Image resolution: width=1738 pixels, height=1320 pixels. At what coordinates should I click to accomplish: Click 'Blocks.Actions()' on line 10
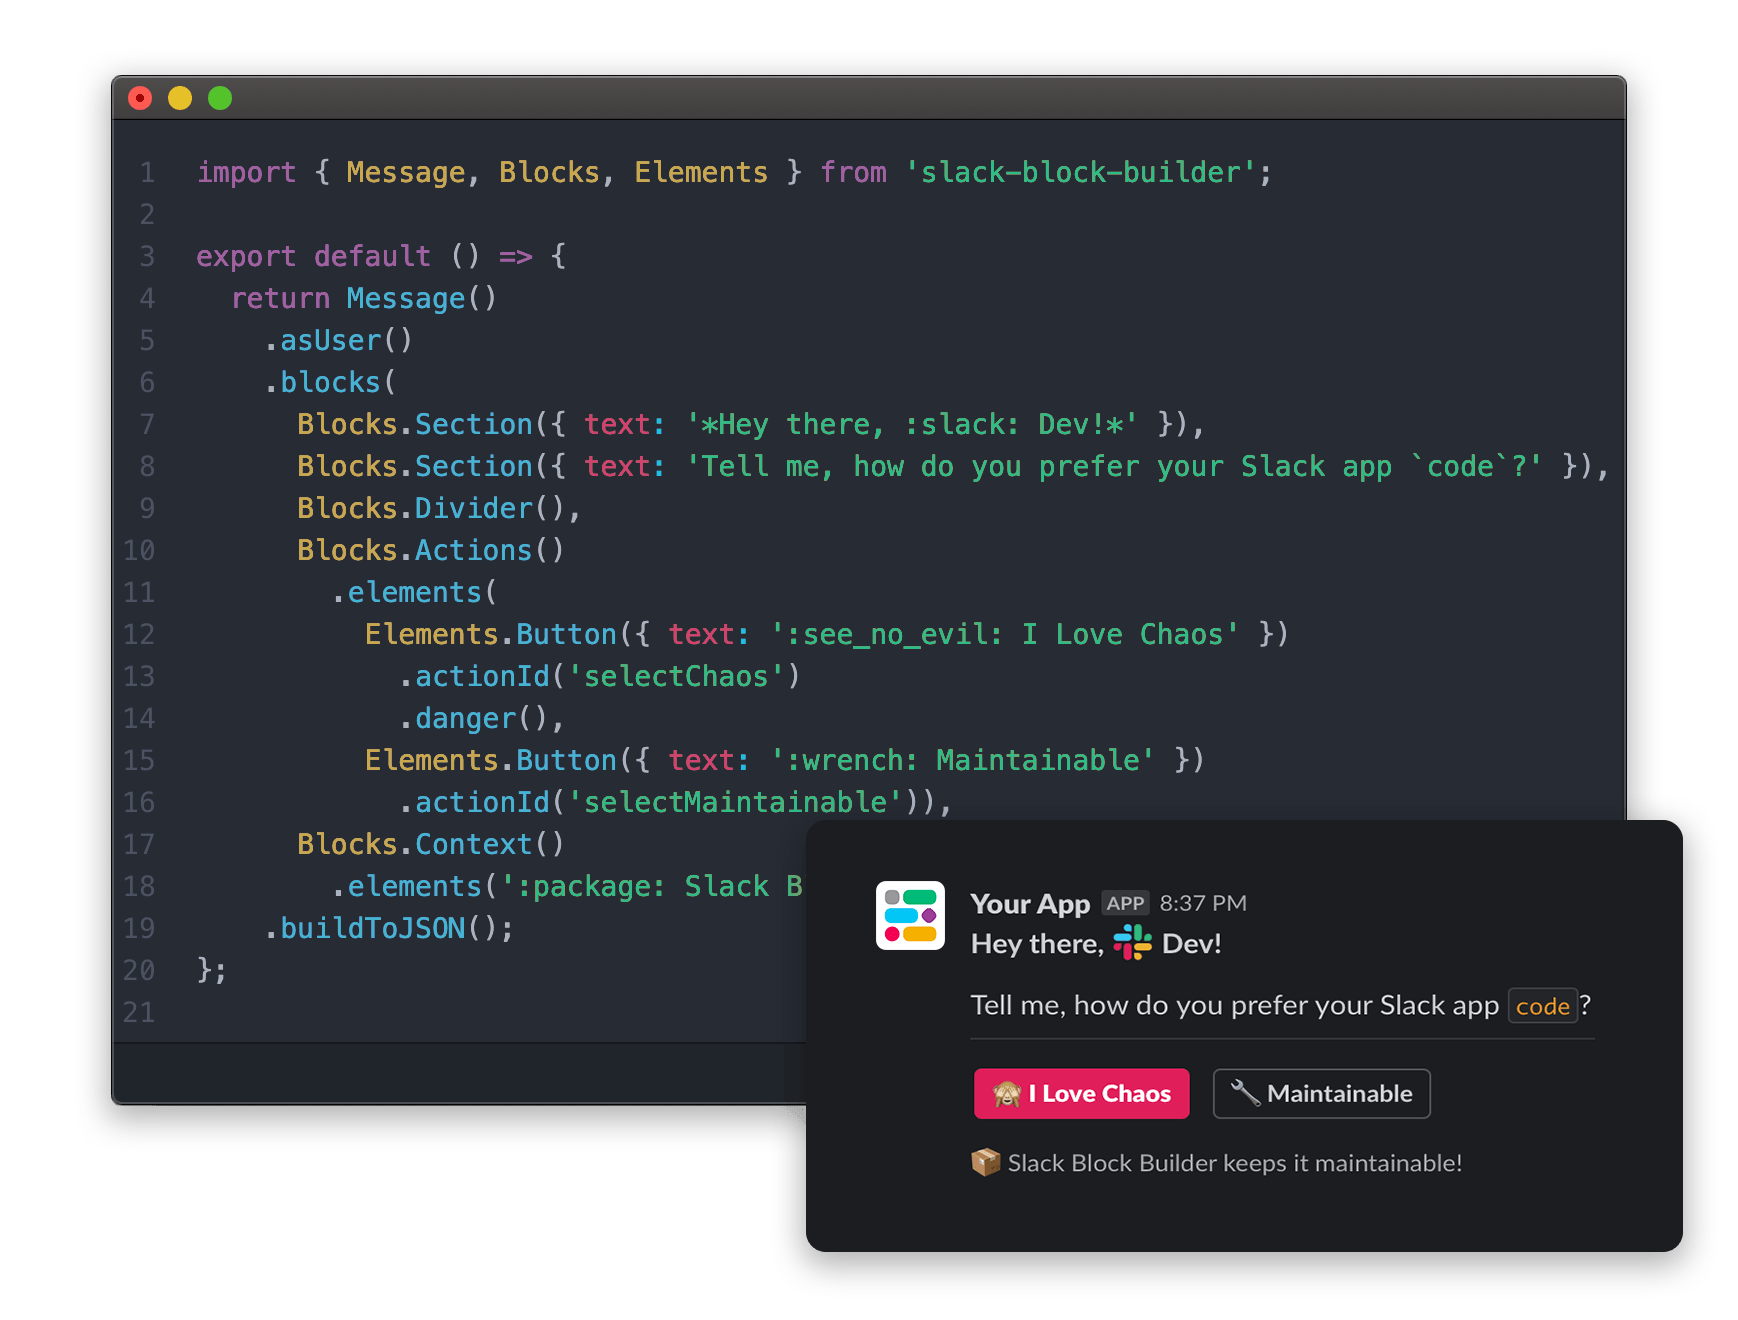(431, 550)
